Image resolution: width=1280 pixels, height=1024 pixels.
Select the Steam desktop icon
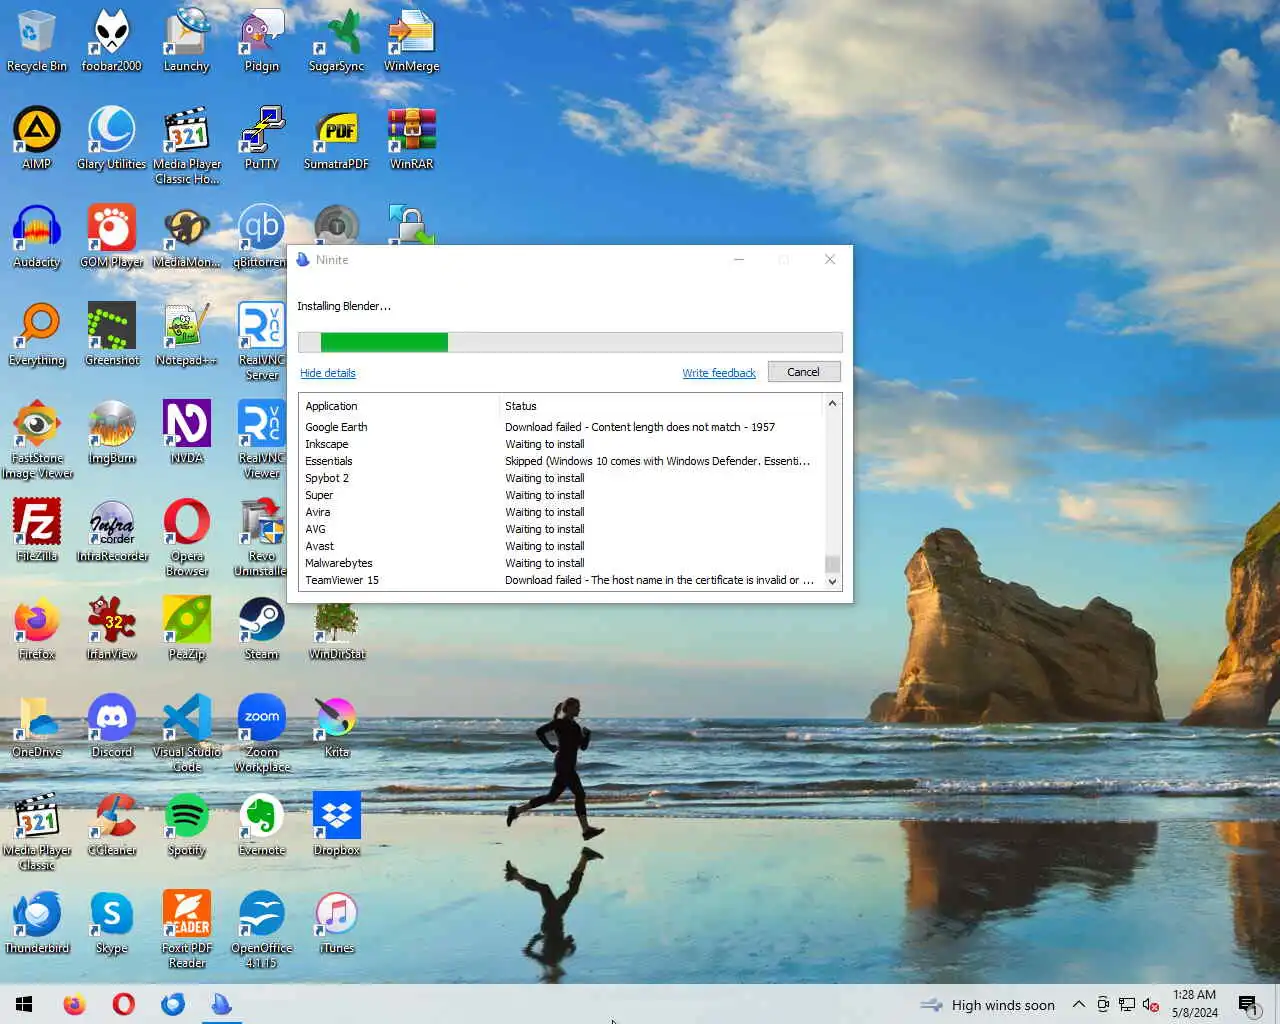pyautogui.click(x=261, y=628)
